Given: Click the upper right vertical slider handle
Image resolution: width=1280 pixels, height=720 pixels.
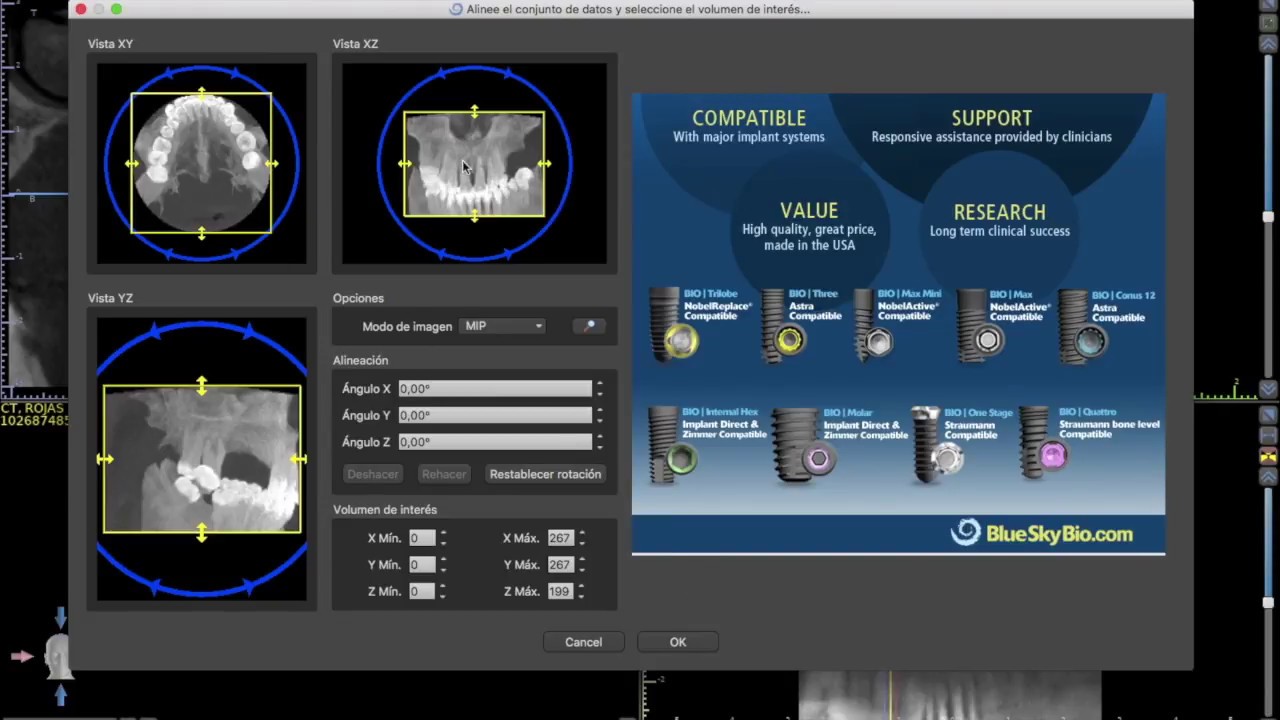Looking at the screenshot, I should (1268, 217).
